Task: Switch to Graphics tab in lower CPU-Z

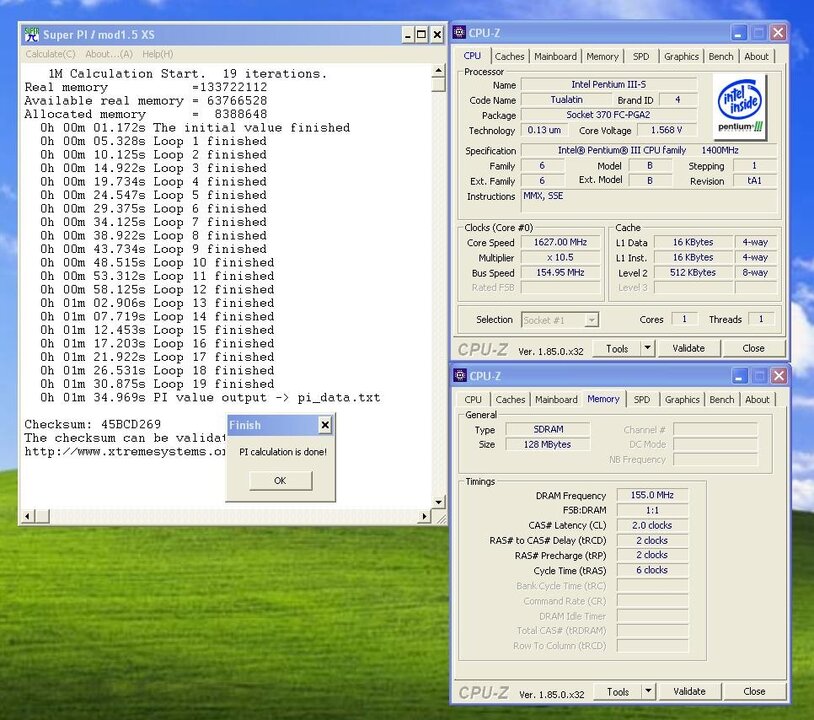Action: [x=682, y=400]
